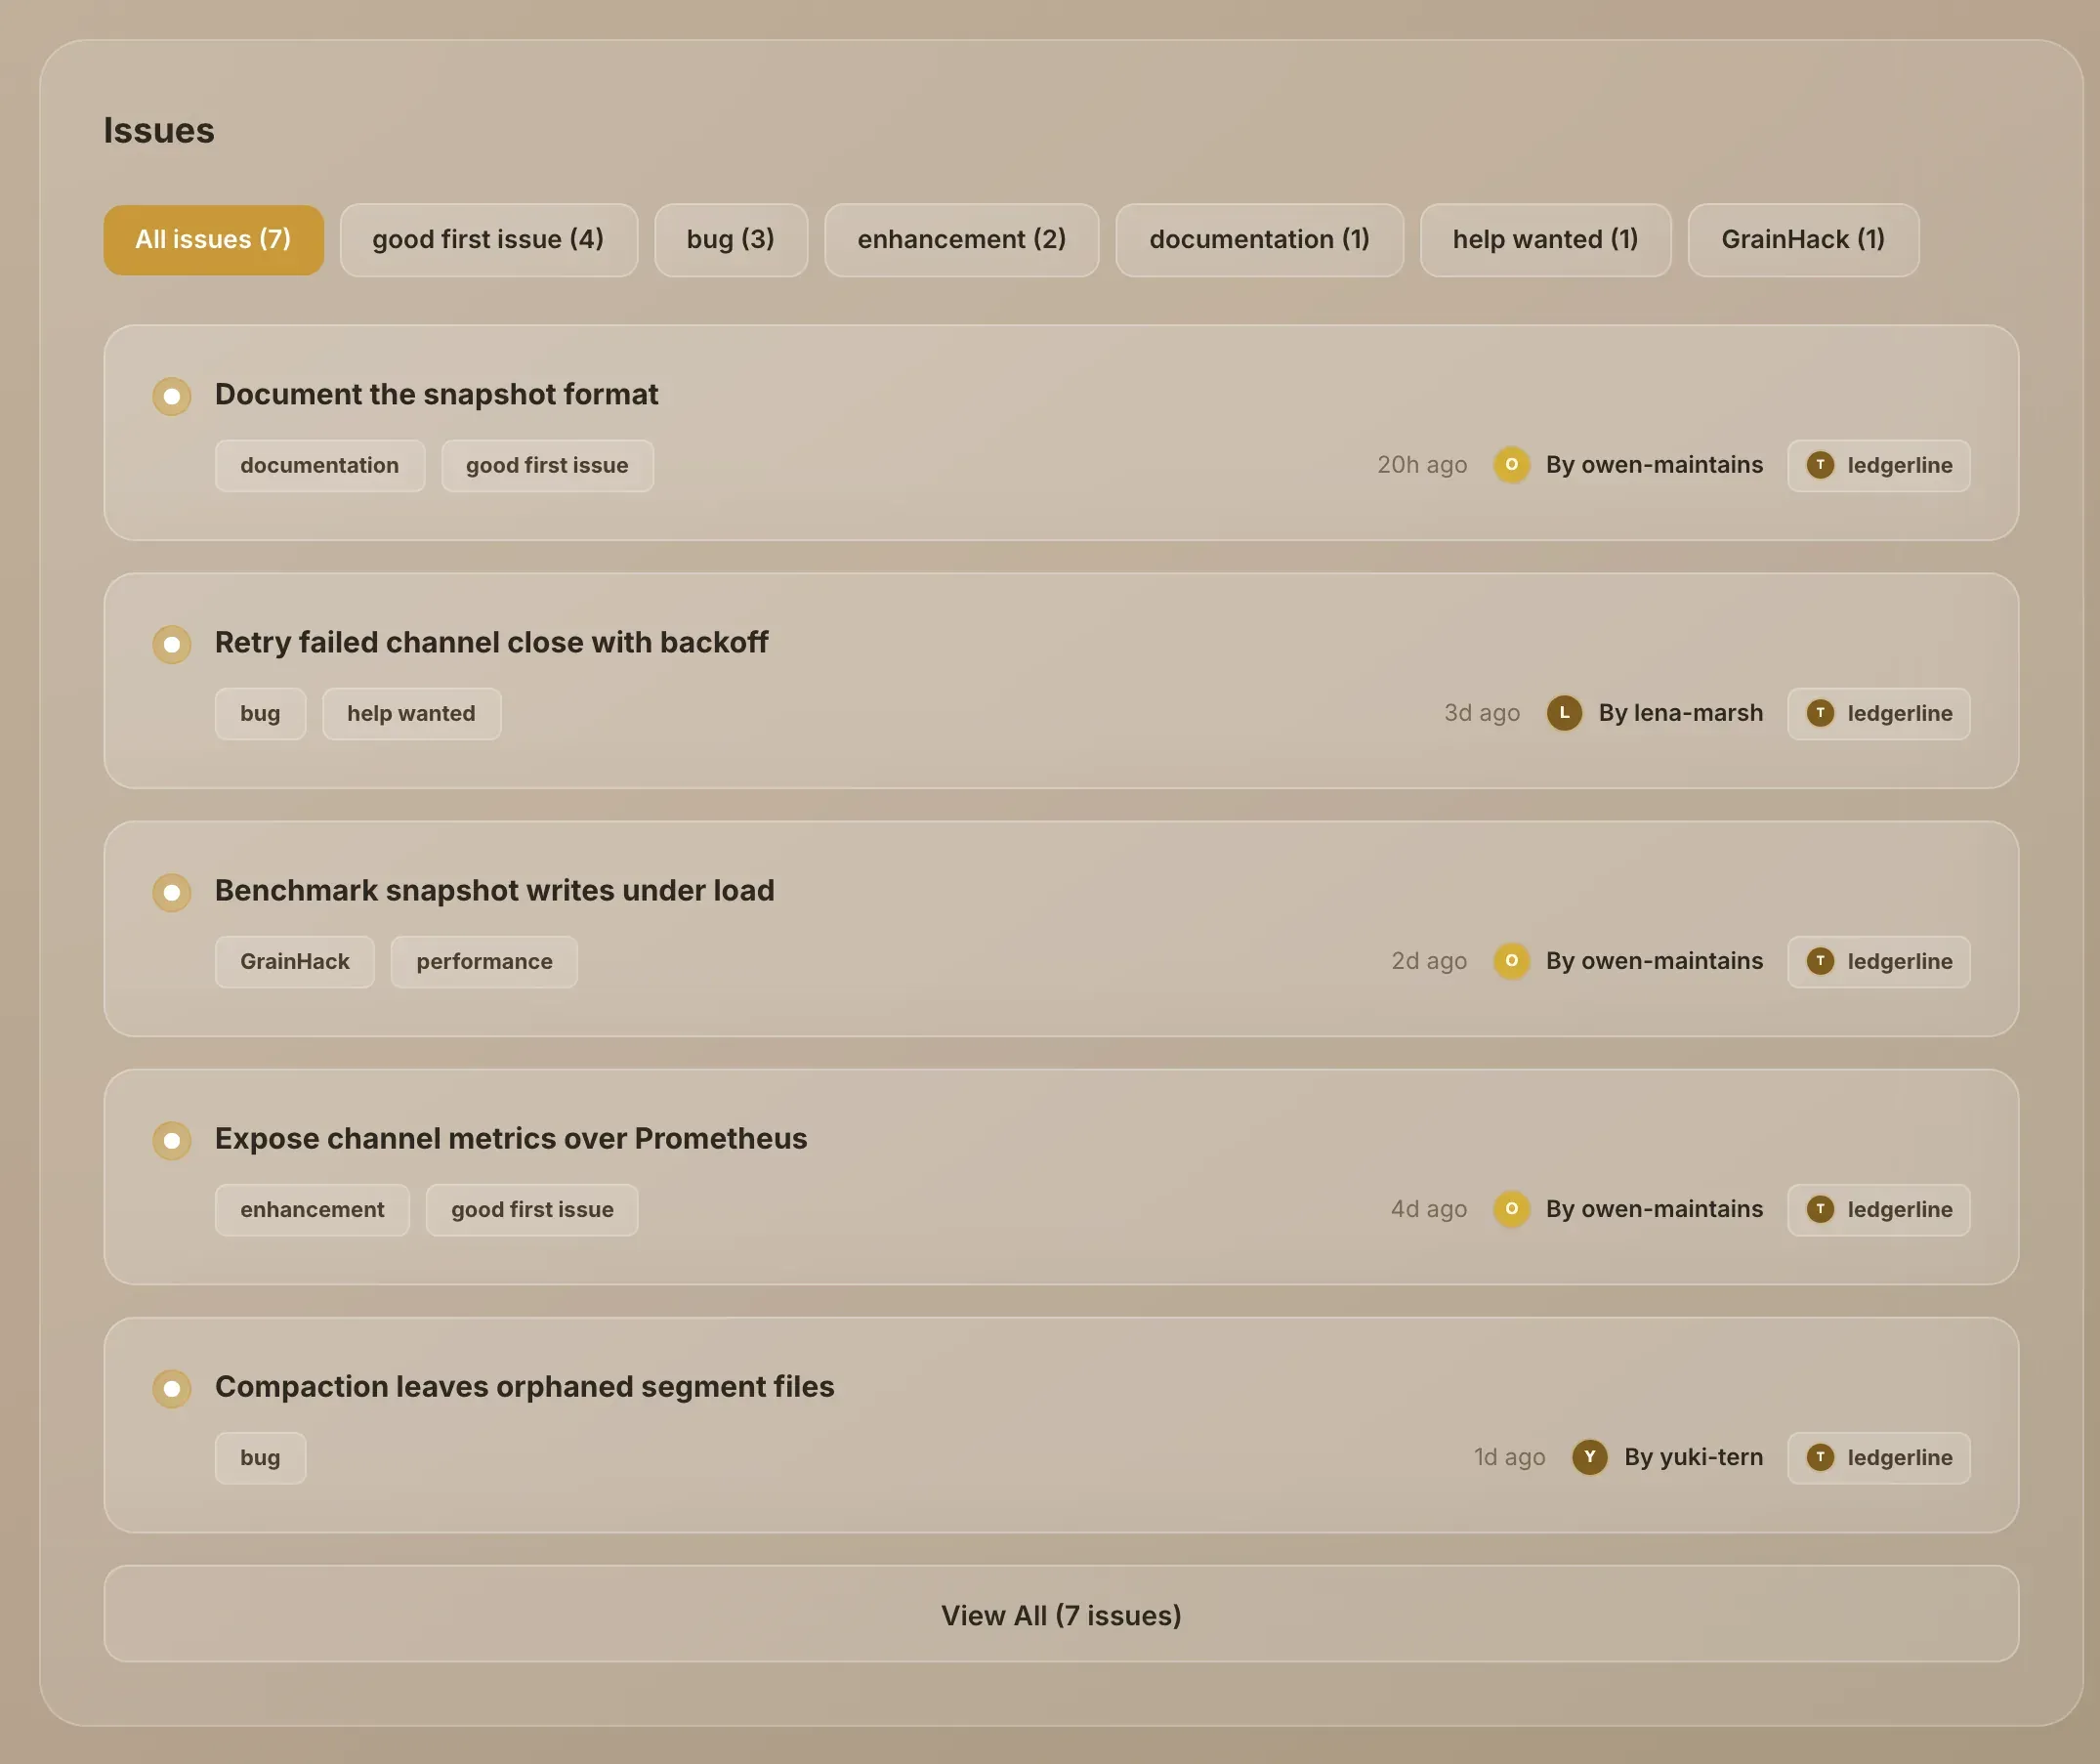The height and width of the screenshot is (1764, 2100).
Task: Click open-status icon beside Compaction leaves orphaned segment
Action: [x=172, y=1388]
